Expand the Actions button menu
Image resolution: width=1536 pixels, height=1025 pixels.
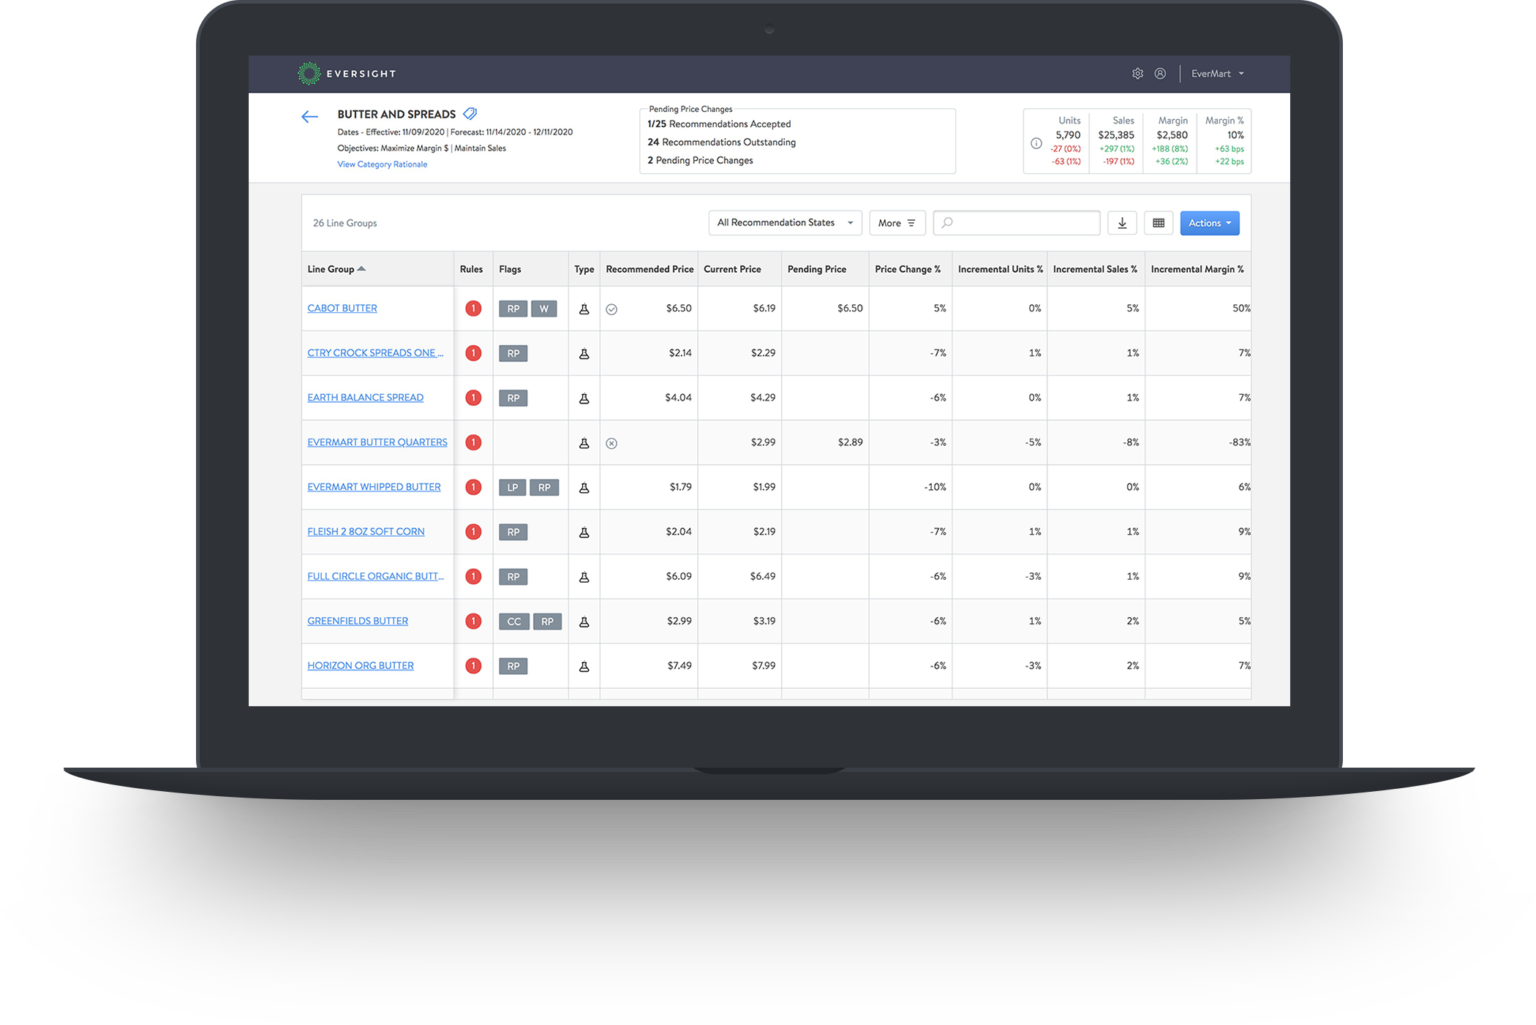click(1208, 222)
